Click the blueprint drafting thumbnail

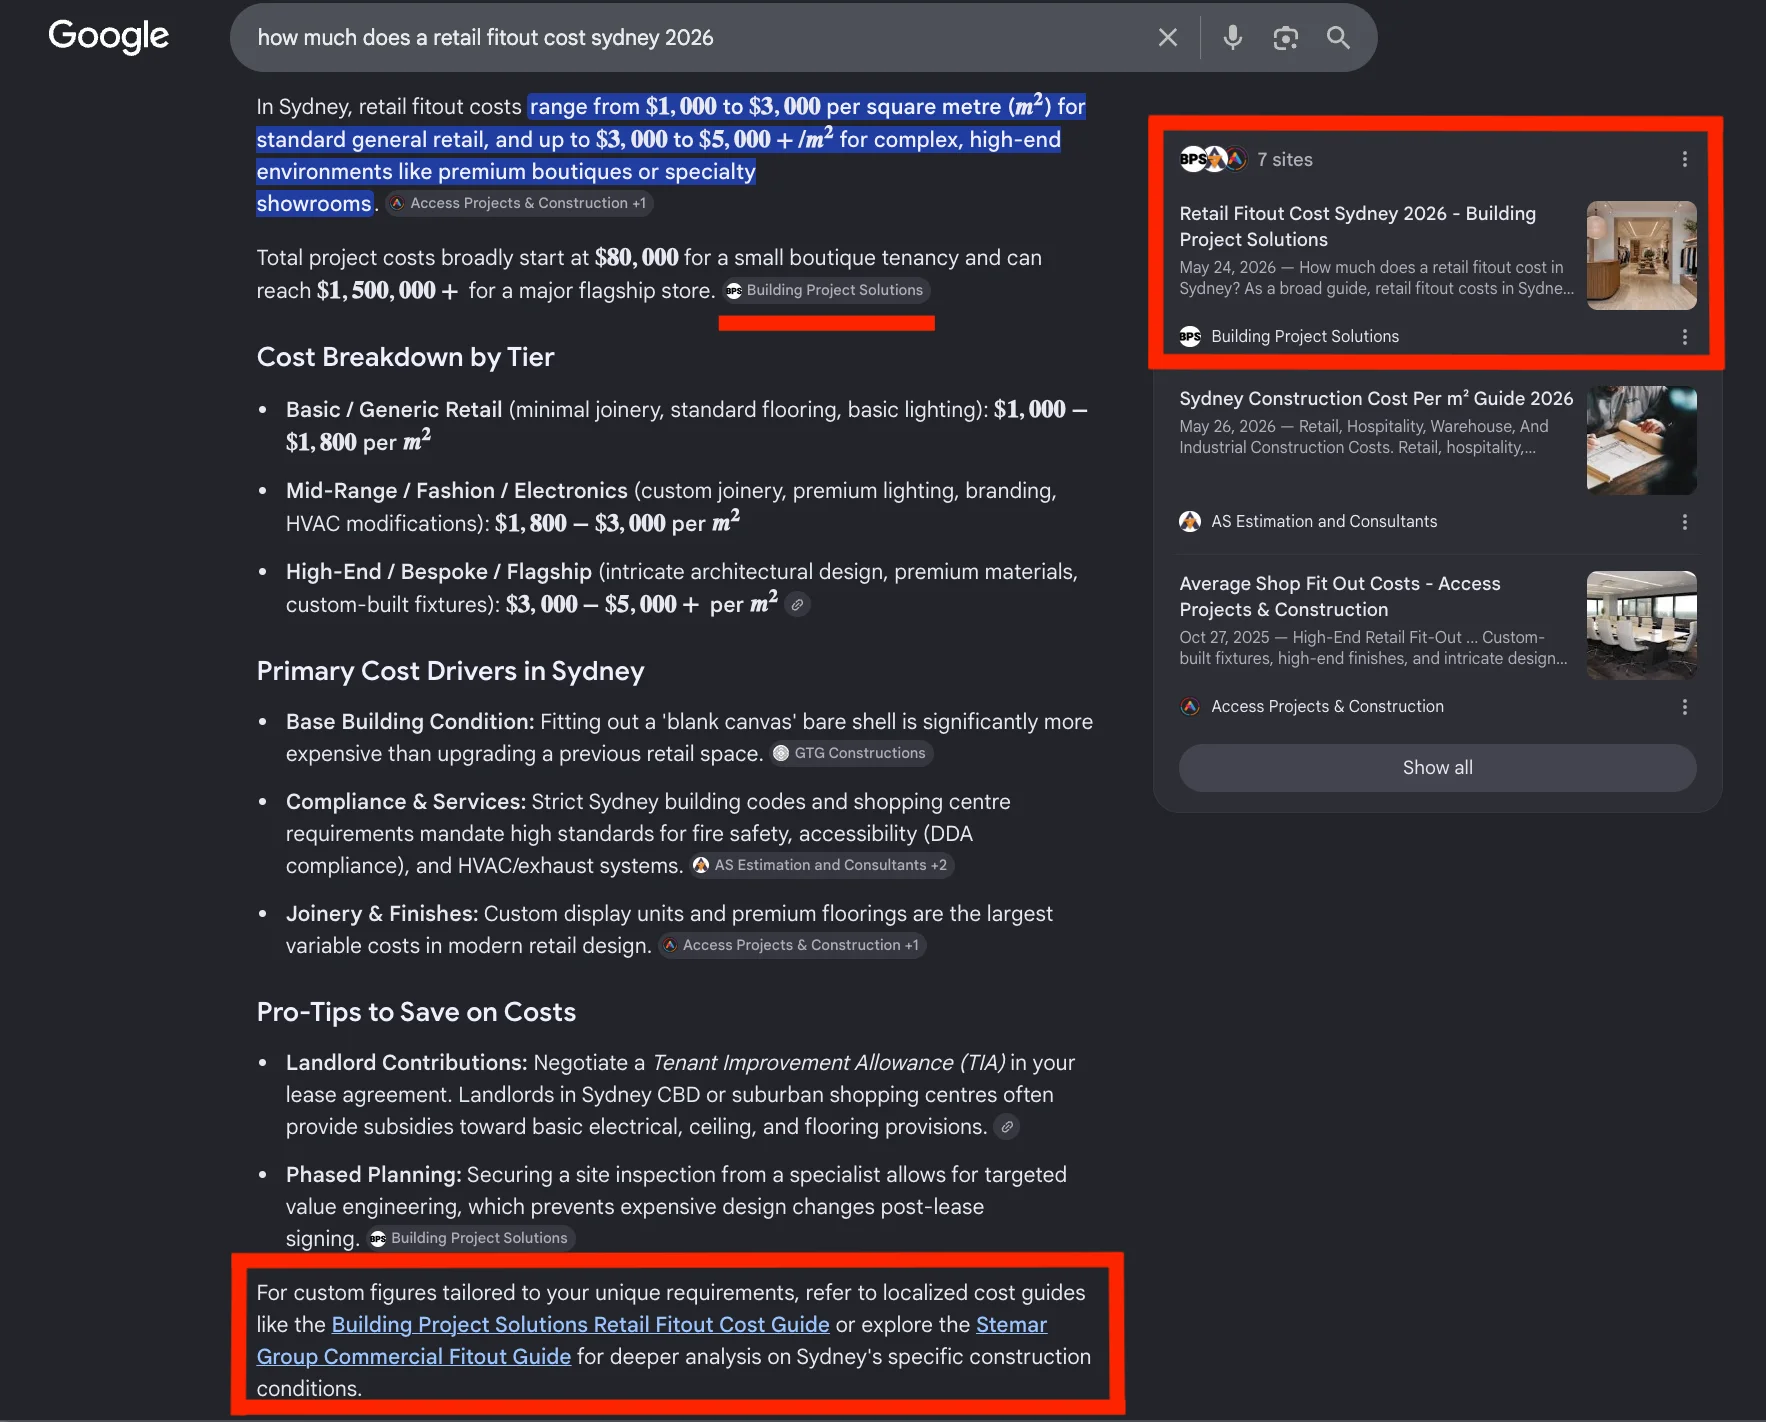[x=1641, y=441]
